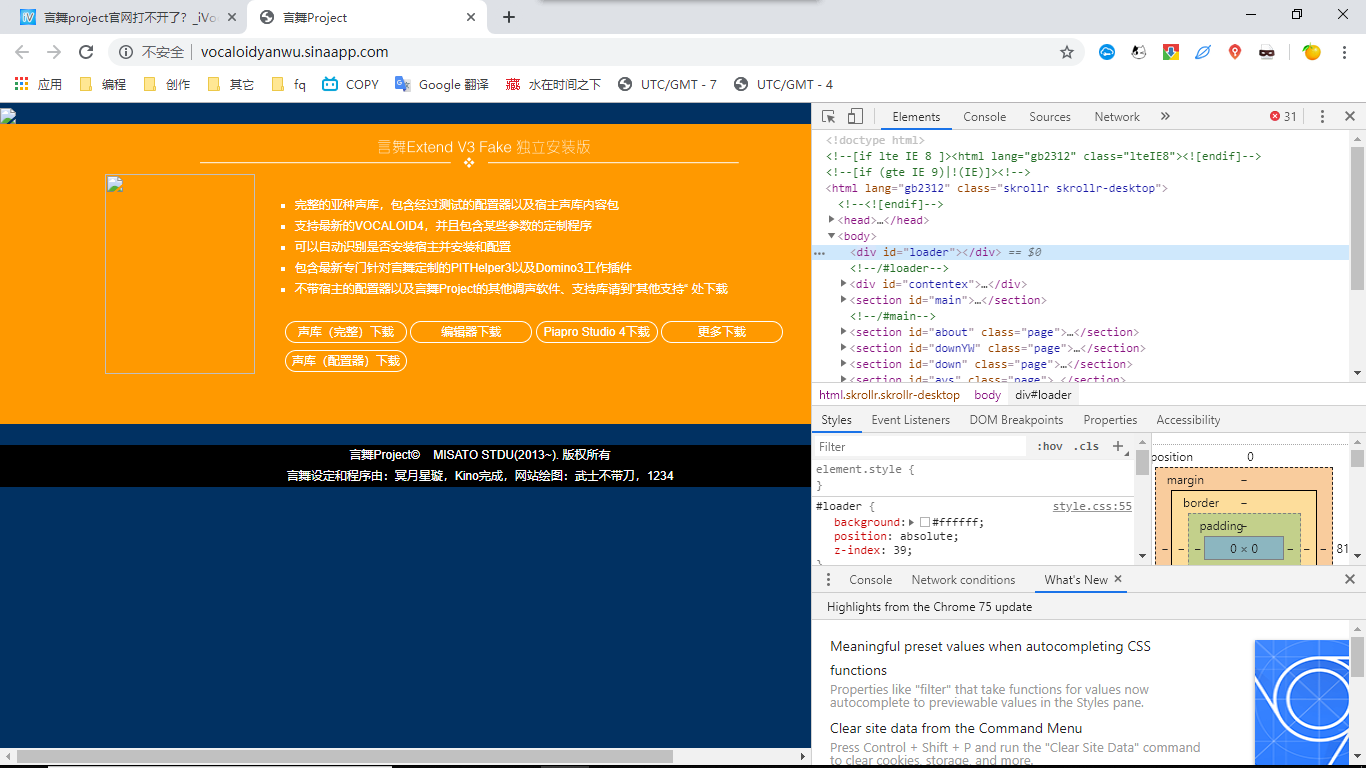
Task: Click the orange extension icon in toolbar
Action: (1312, 52)
